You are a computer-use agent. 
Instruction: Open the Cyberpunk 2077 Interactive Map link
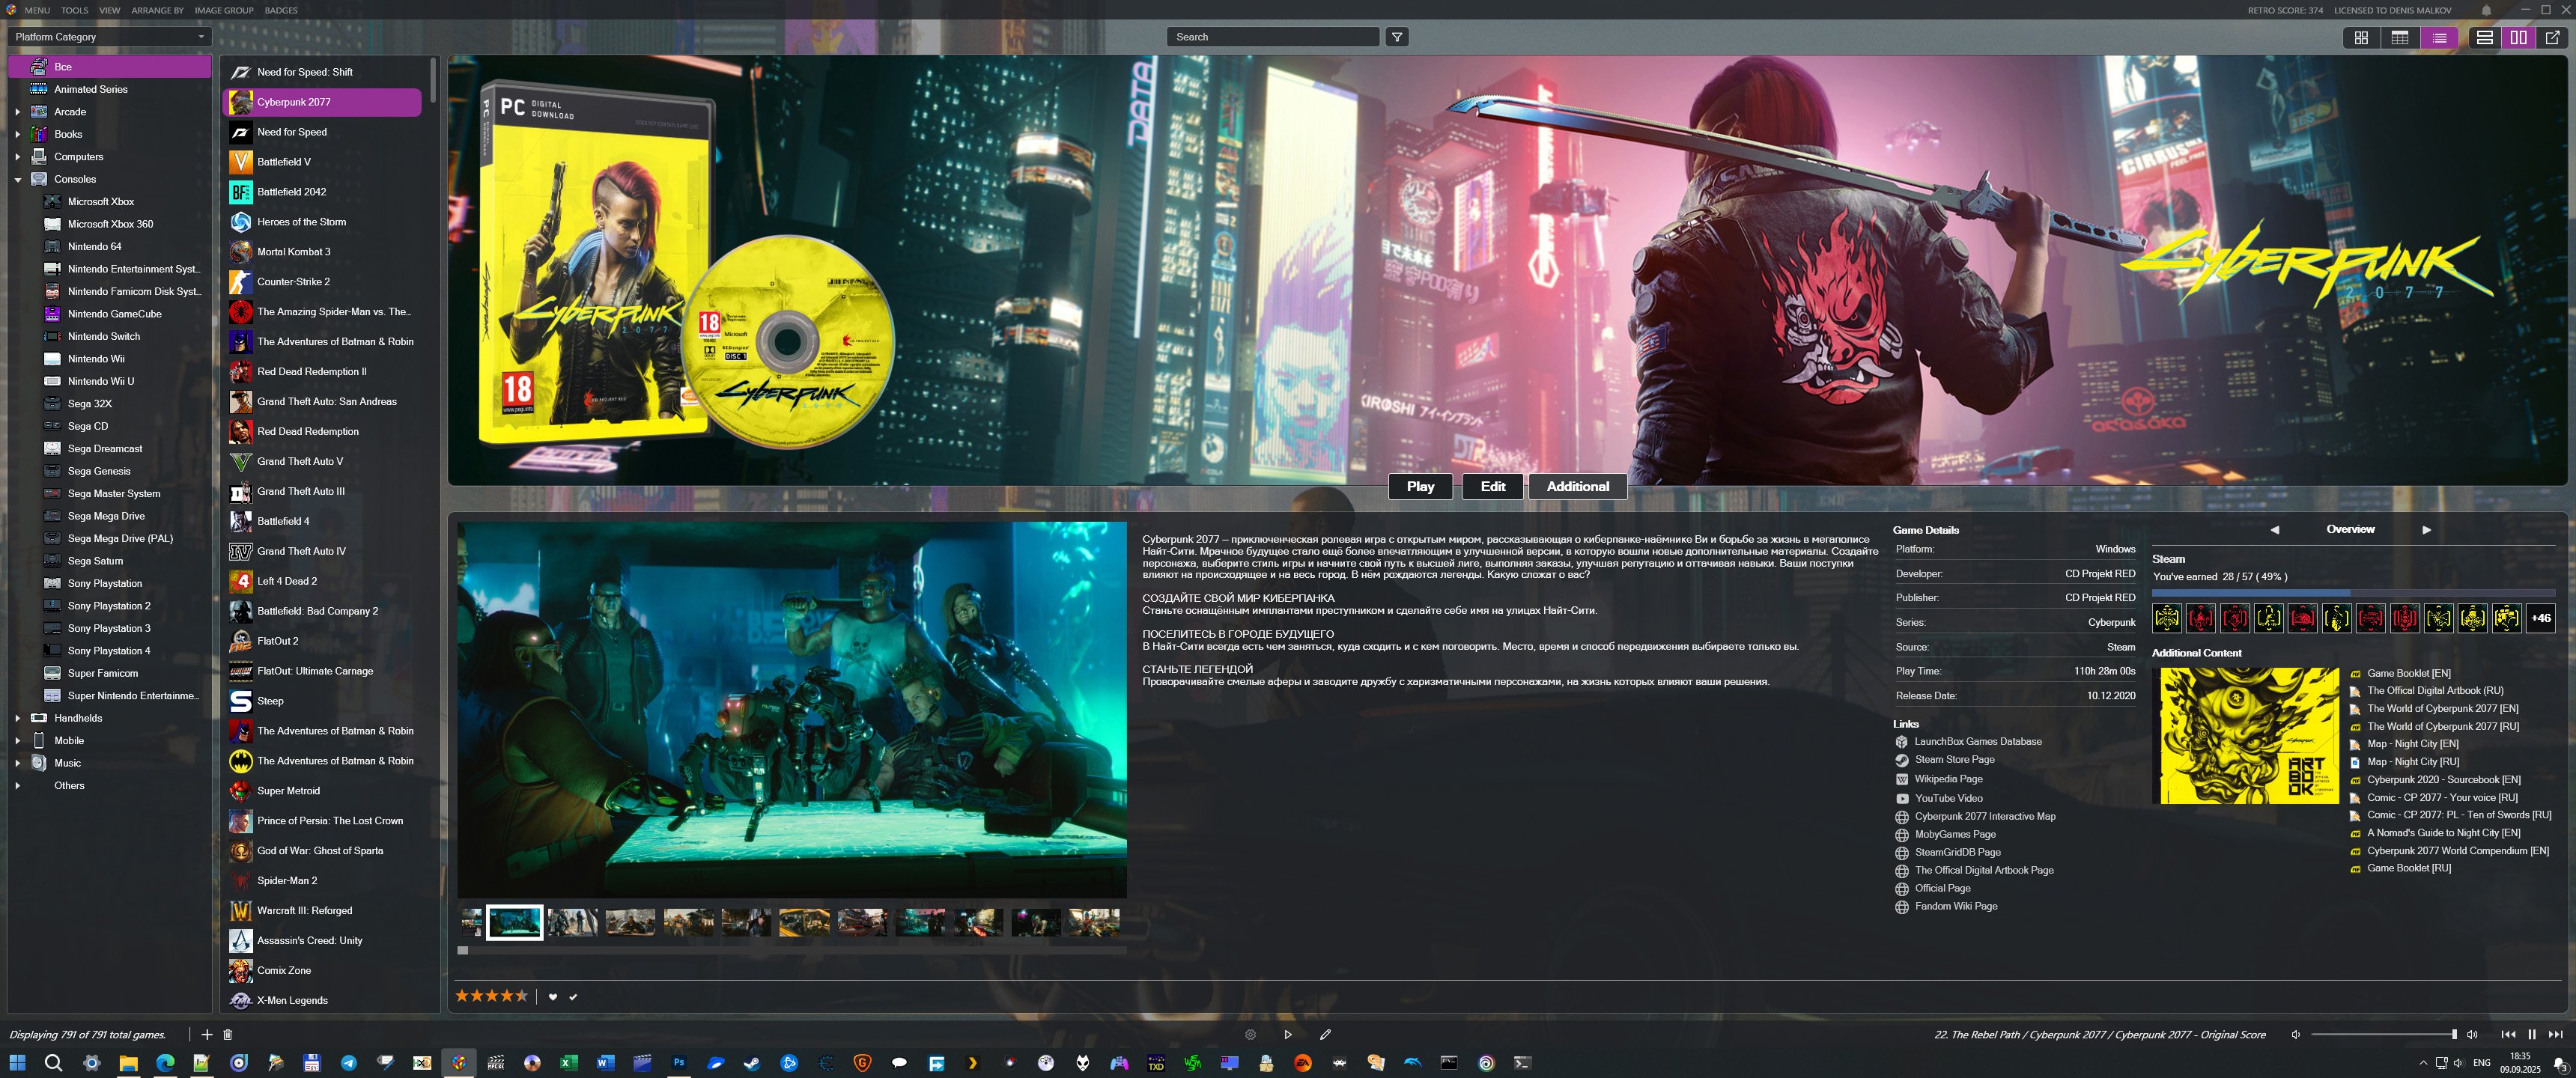1985,816
